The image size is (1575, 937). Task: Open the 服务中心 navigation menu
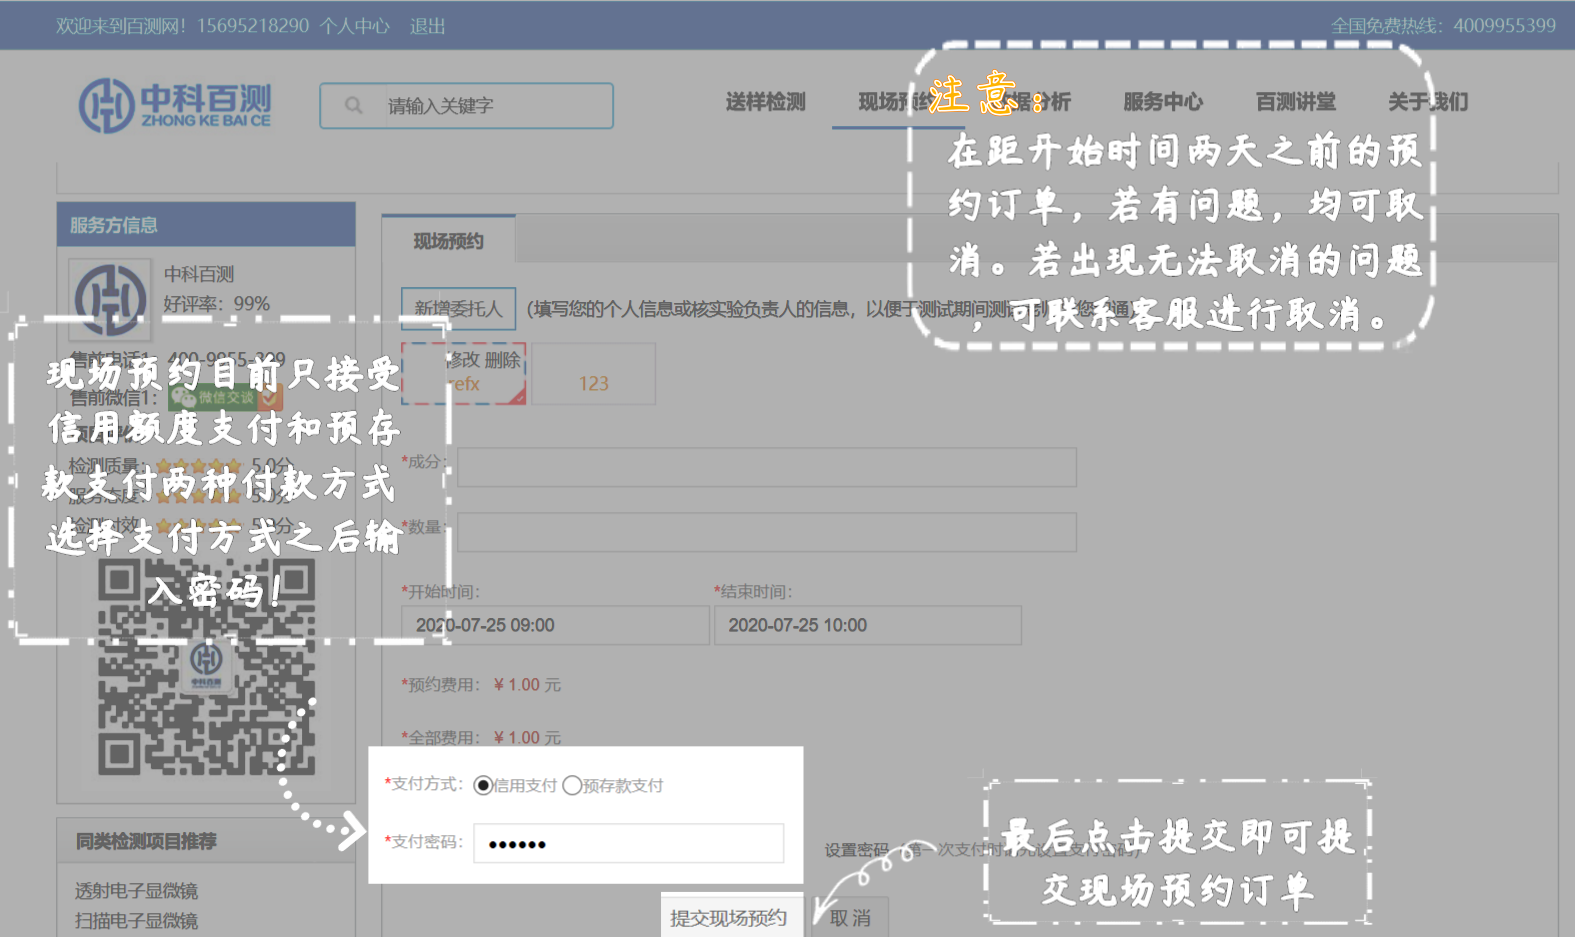[1162, 102]
